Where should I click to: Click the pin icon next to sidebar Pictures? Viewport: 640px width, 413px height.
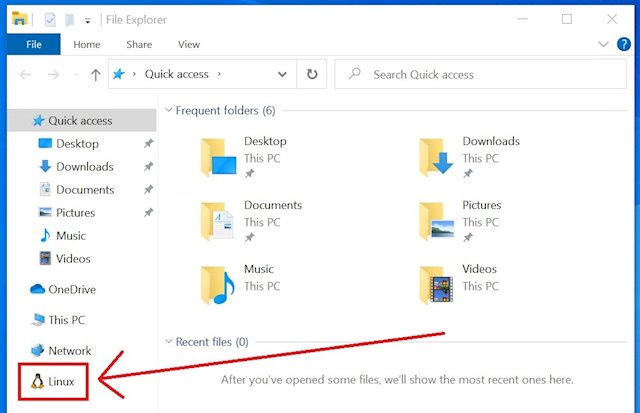tap(148, 212)
